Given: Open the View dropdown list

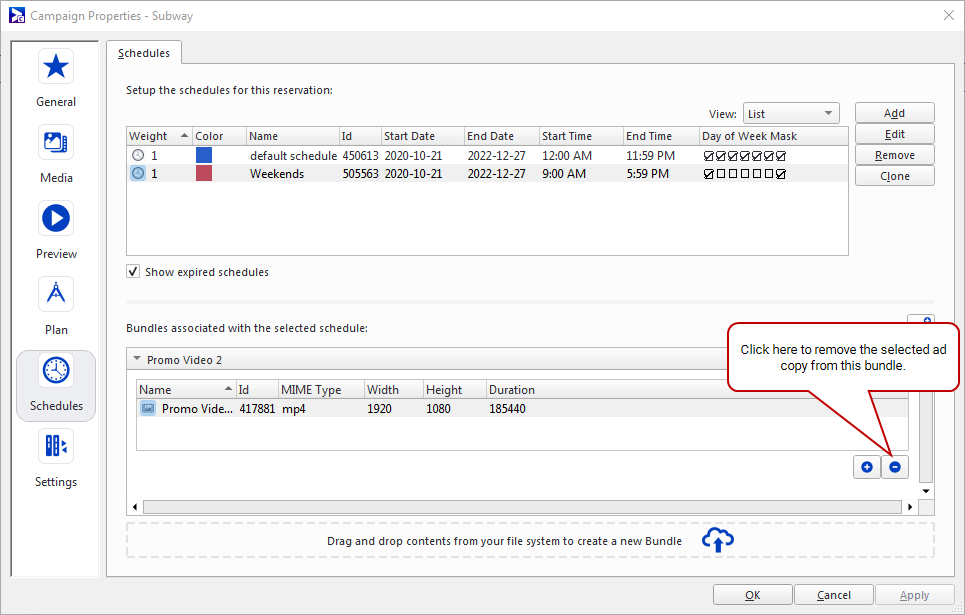Looking at the screenshot, I should (x=790, y=114).
